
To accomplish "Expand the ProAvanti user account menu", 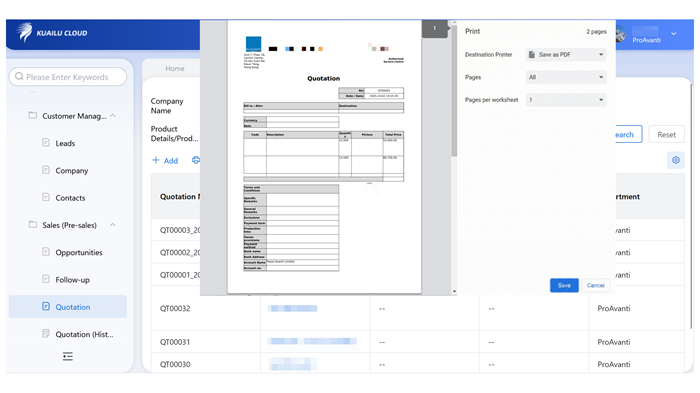I will pyautogui.click(x=673, y=33).
